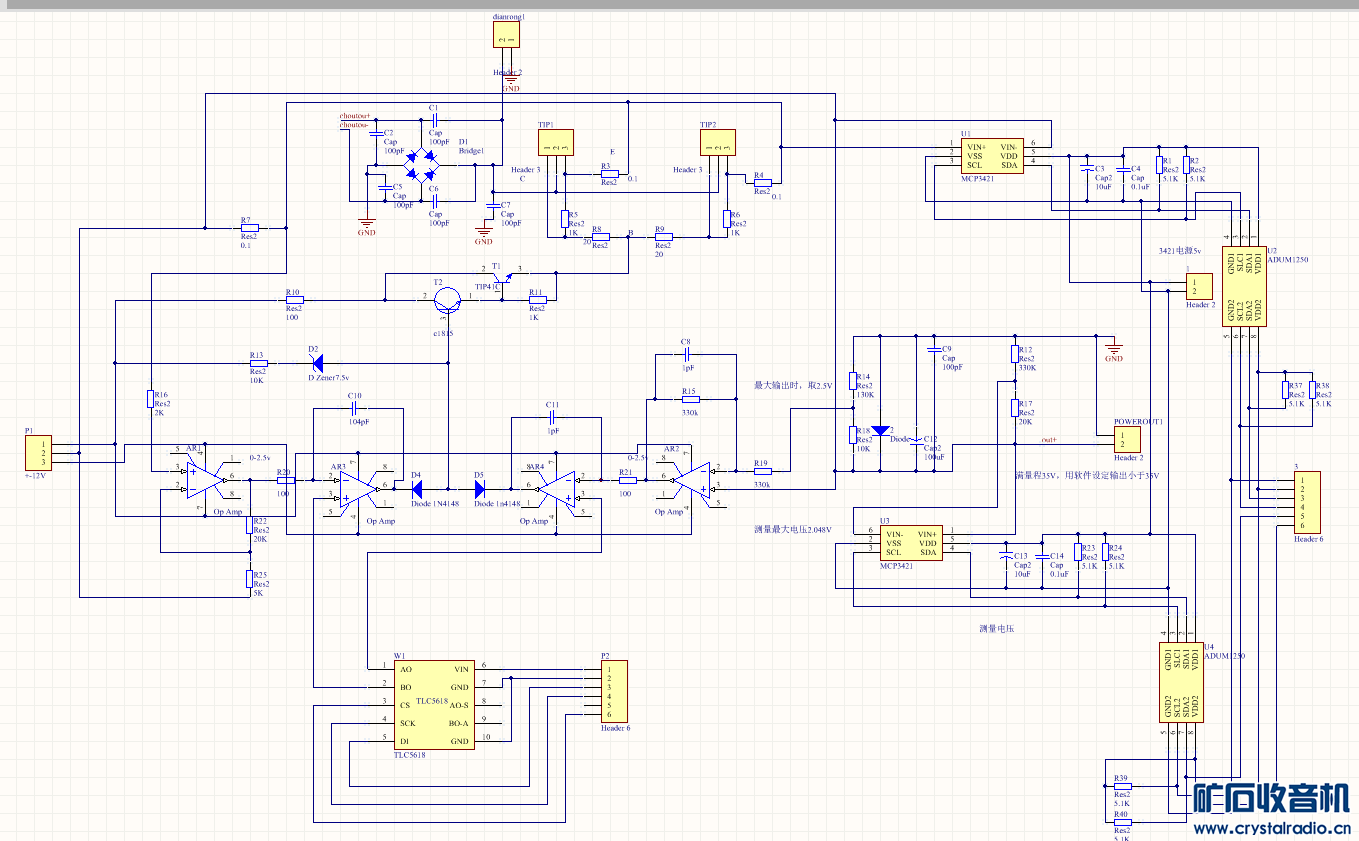Select the dianrong1 header at top
Viewport: 1359px width, 841px height.
[x=508, y=35]
